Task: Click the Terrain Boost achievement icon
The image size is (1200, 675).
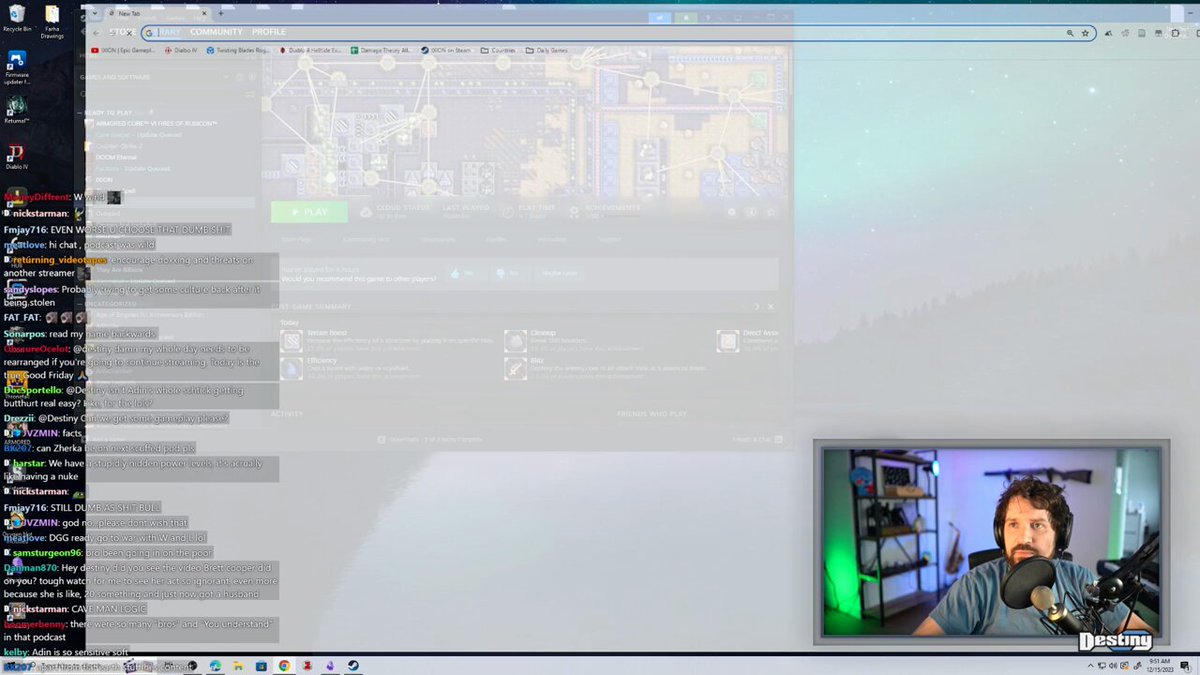Action: pos(291,340)
